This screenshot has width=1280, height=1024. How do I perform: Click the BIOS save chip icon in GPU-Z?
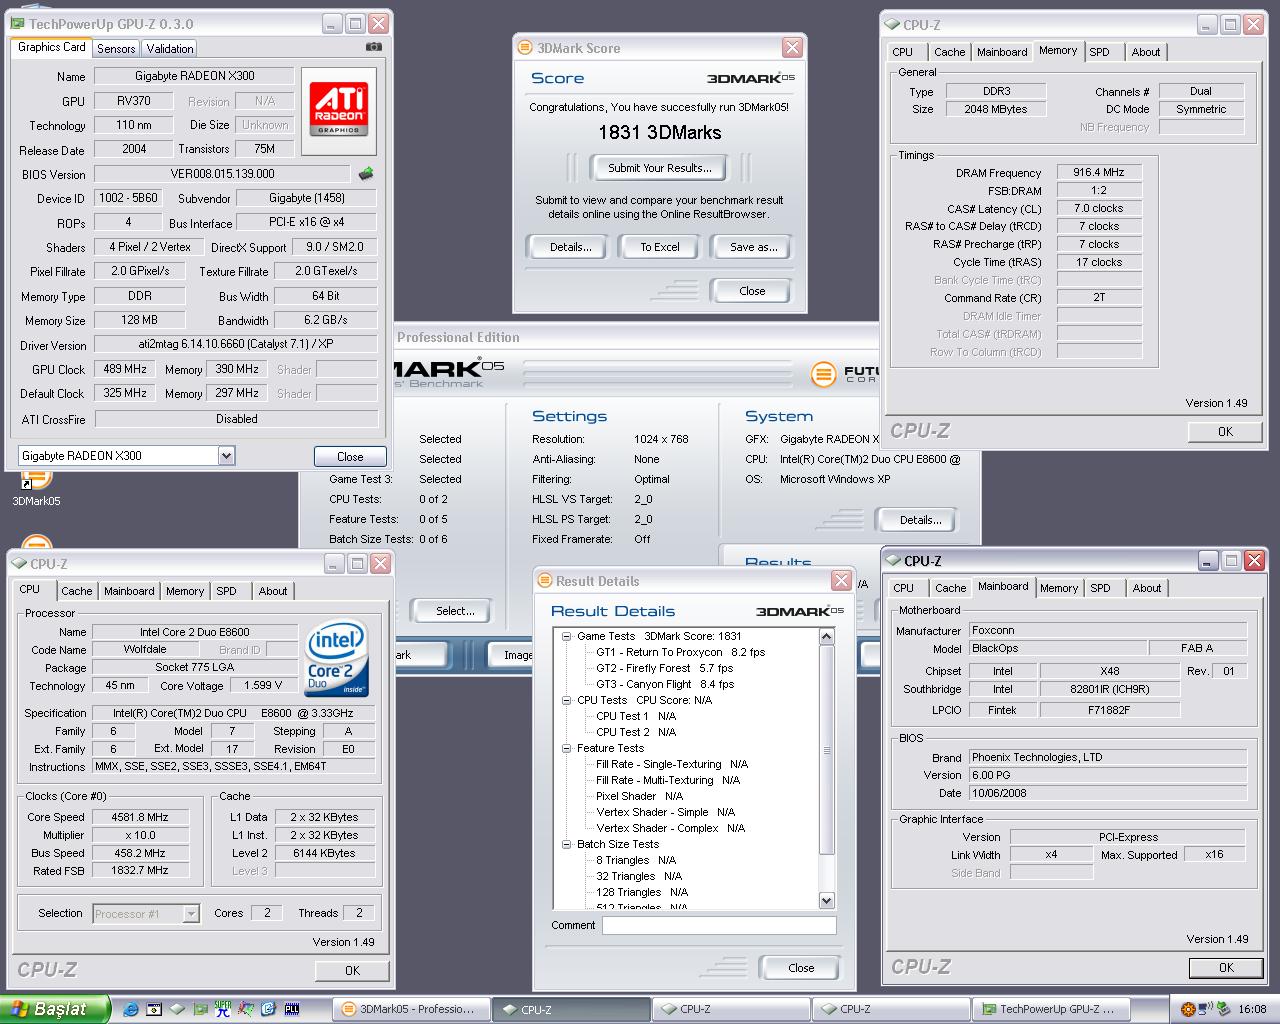pos(366,174)
